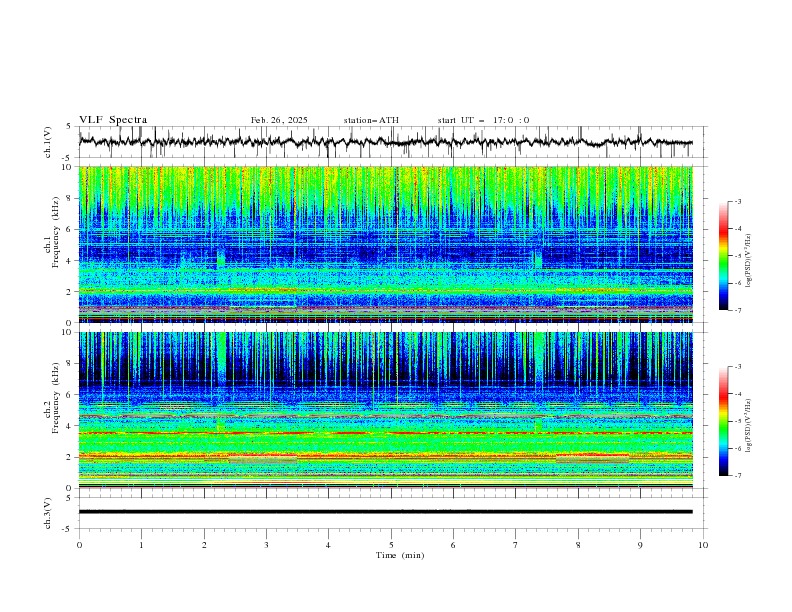Select the ch.2 "Frequency (kHz)" axis label

tap(56, 398)
